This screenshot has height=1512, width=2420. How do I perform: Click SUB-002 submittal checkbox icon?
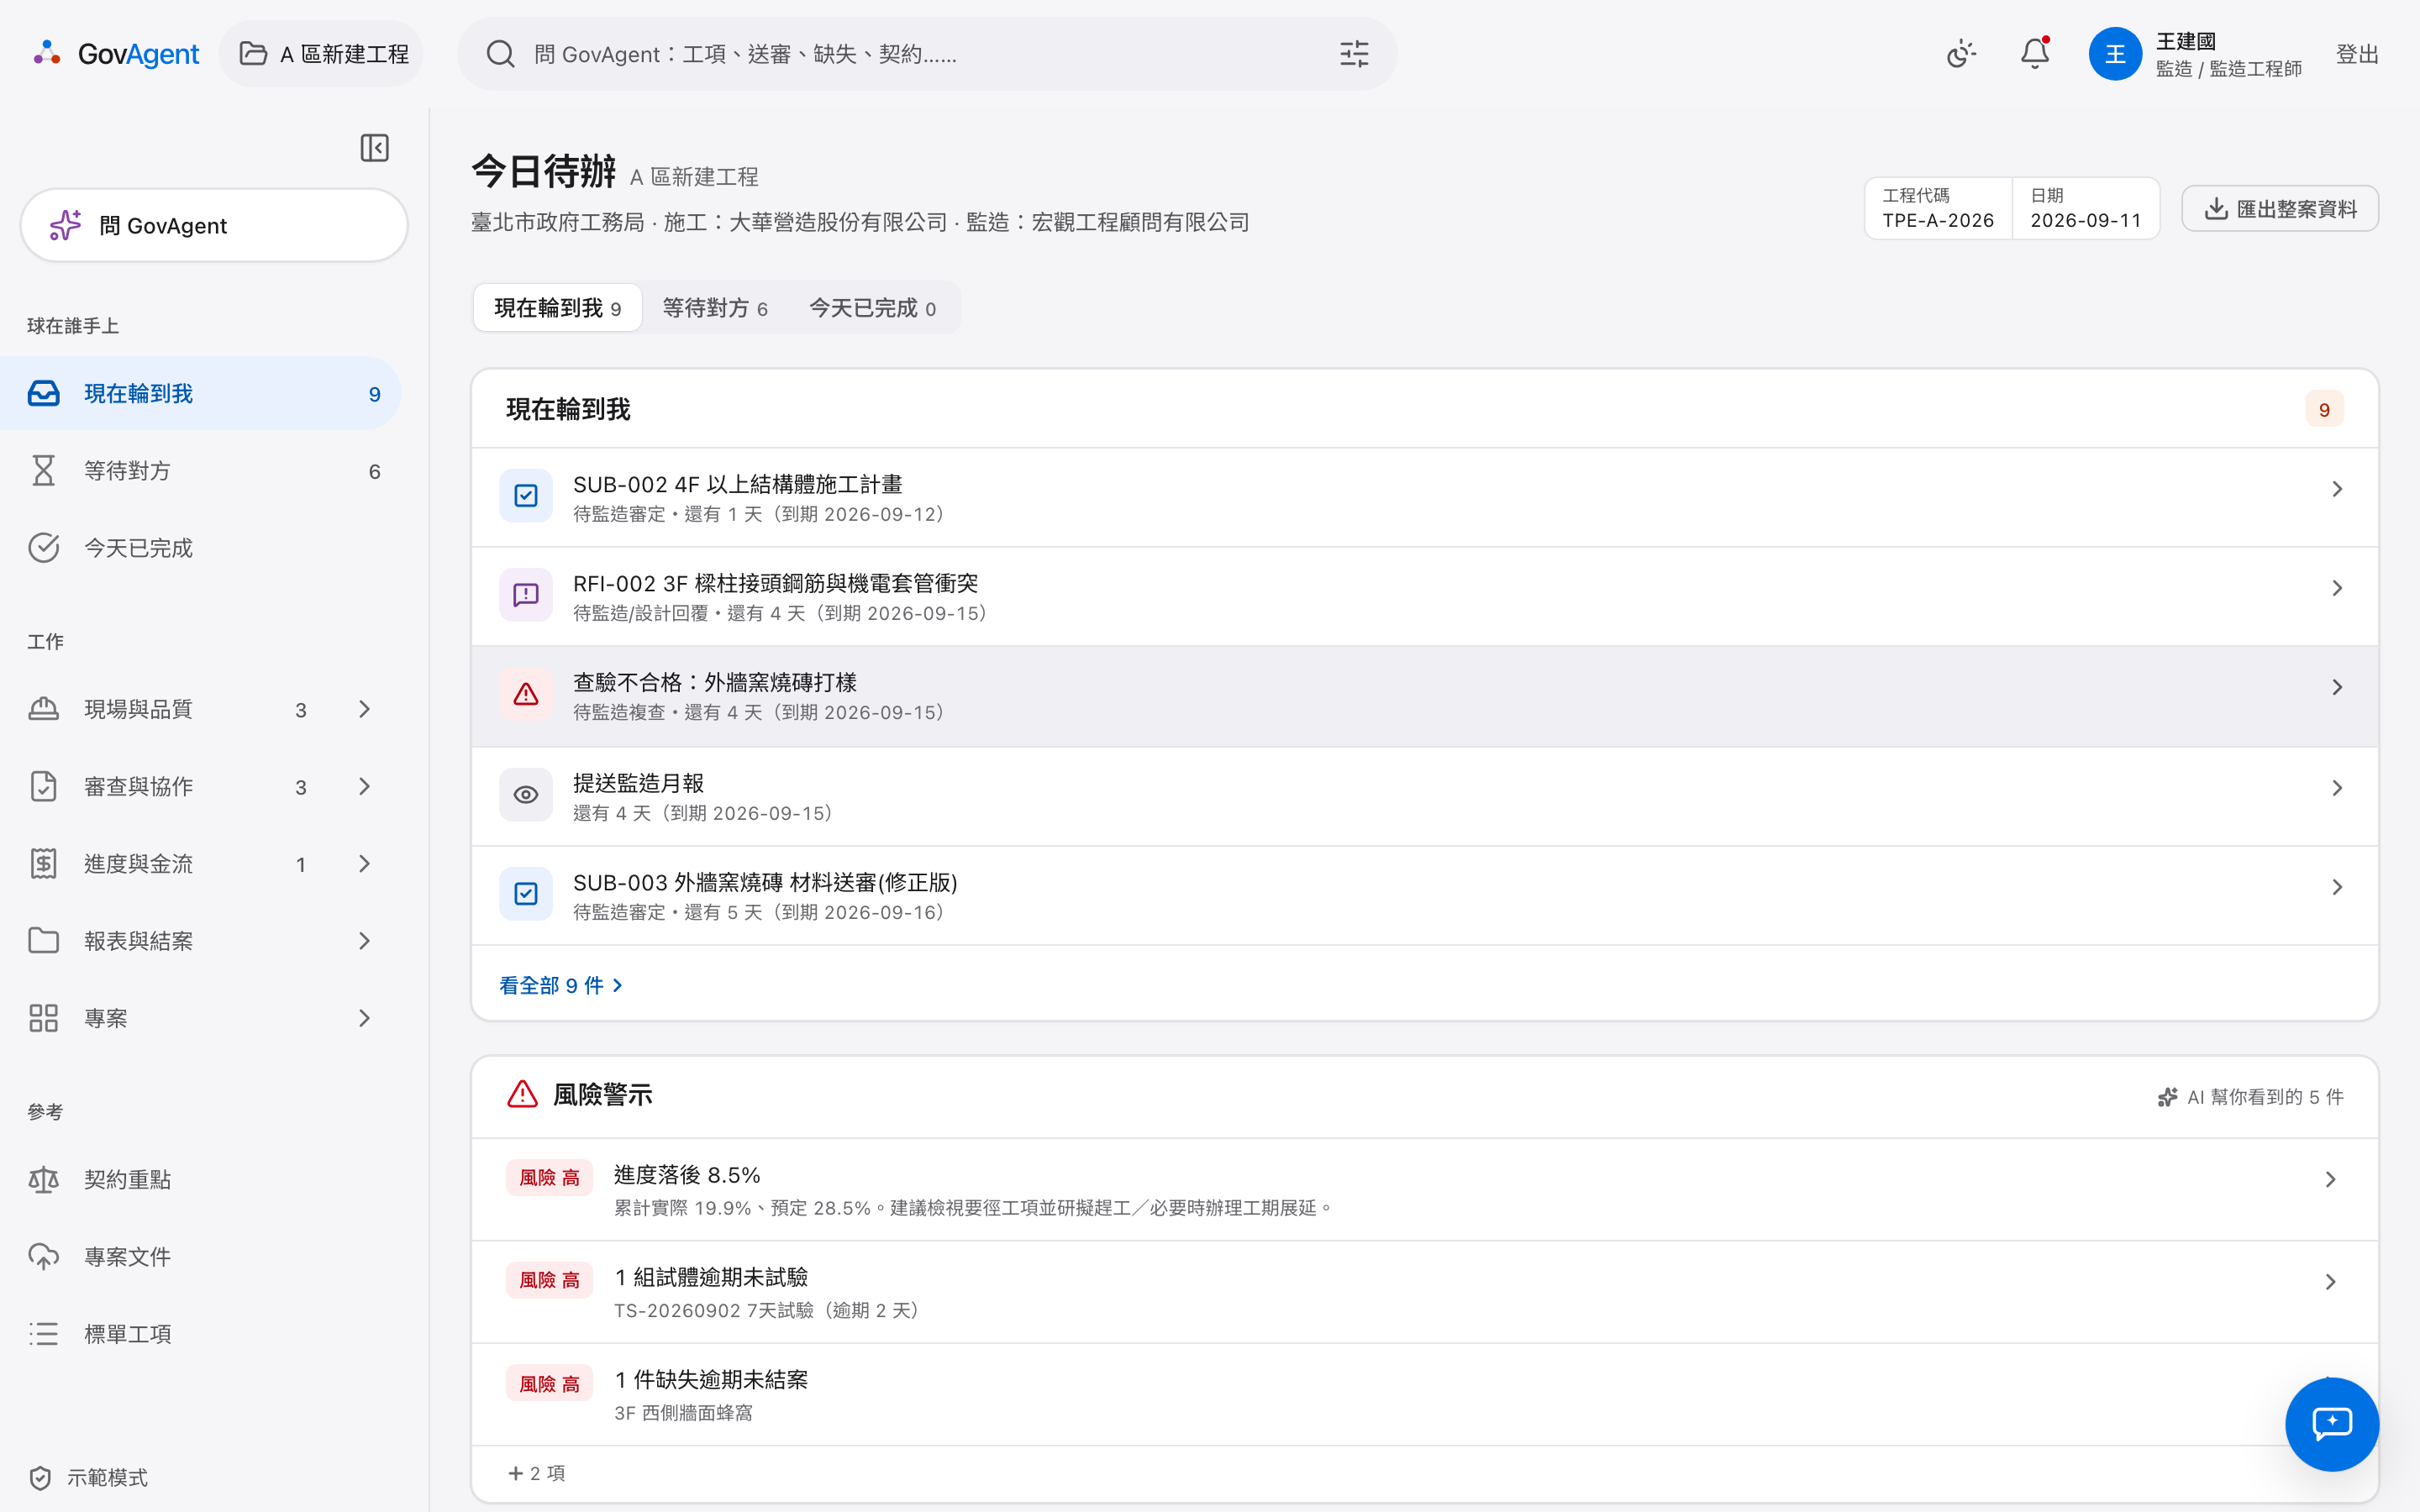(x=526, y=496)
